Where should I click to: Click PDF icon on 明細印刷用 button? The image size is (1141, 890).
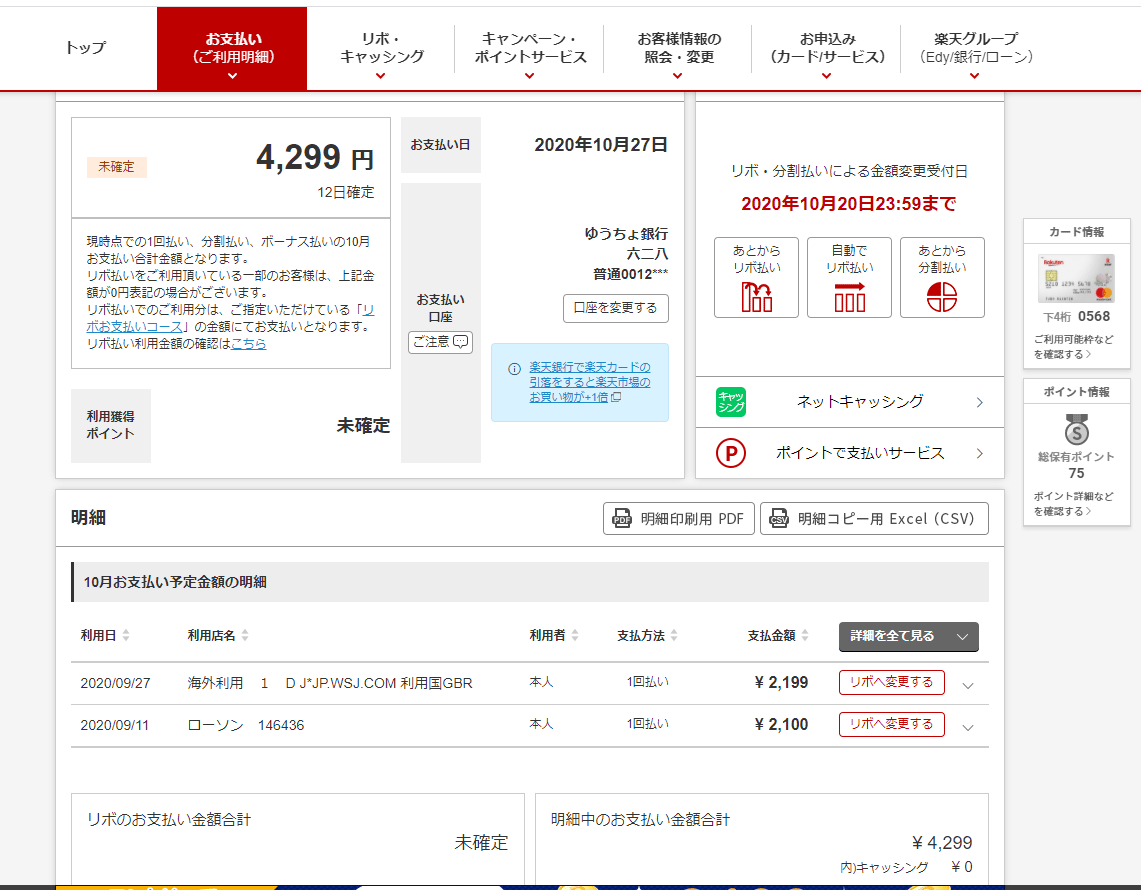622,519
